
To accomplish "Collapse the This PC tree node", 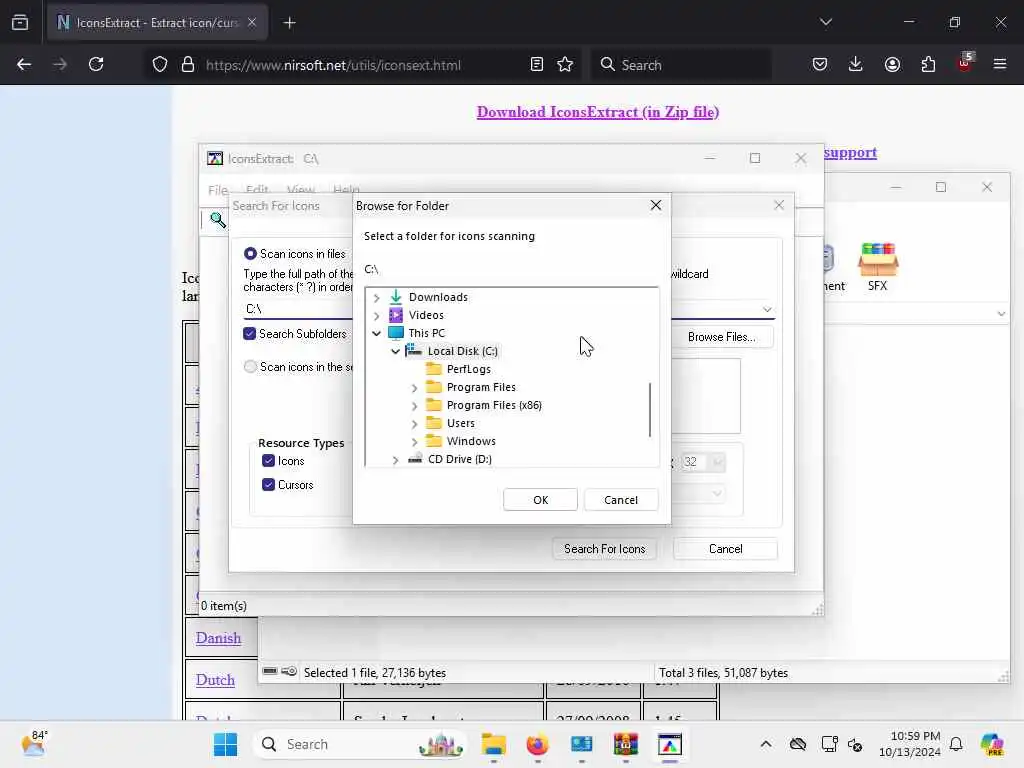I will [377, 334].
